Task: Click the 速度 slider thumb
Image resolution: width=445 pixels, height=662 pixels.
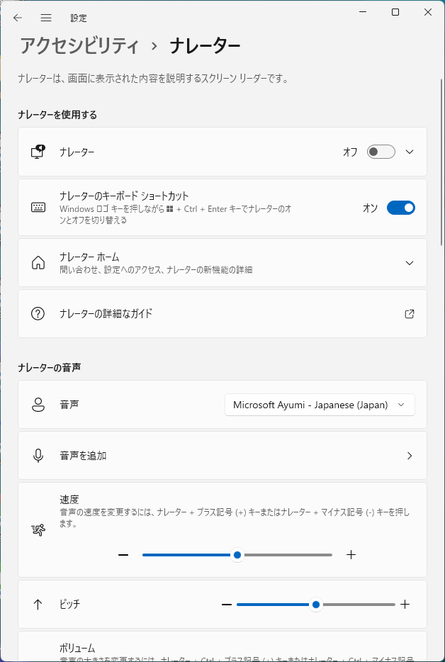Action: coord(237,555)
